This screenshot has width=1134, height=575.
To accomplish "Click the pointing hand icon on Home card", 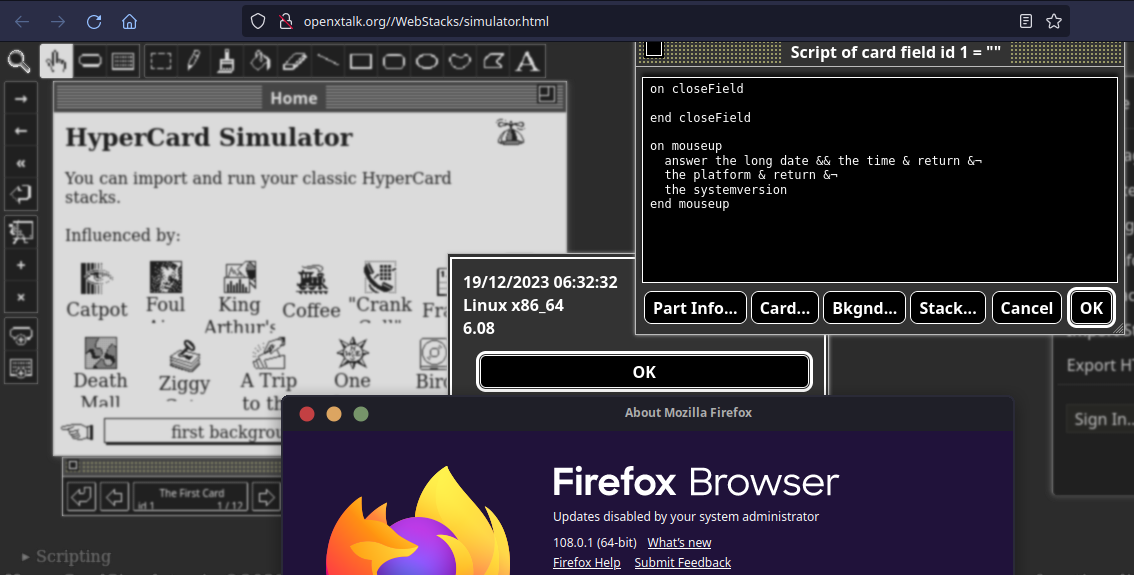I will 77,432.
